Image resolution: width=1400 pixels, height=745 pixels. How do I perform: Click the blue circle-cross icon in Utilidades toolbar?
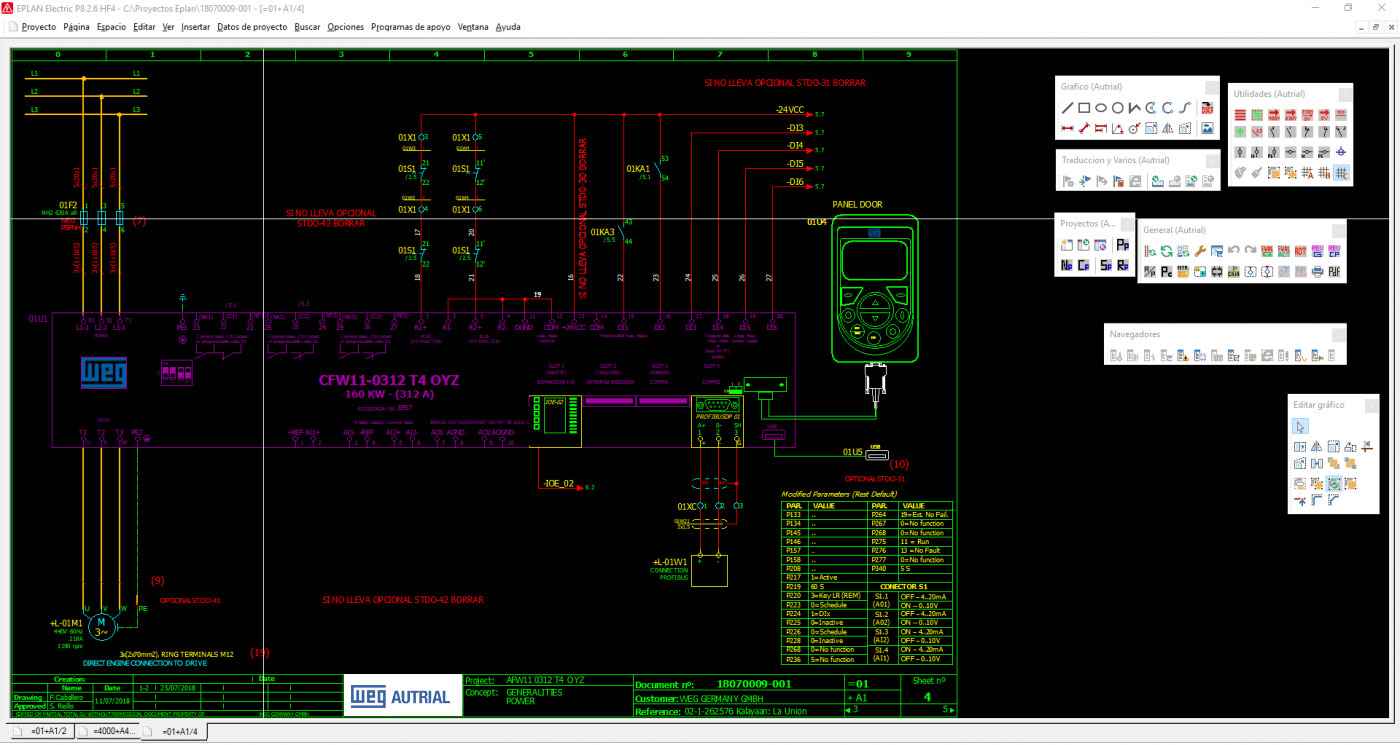1341,152
